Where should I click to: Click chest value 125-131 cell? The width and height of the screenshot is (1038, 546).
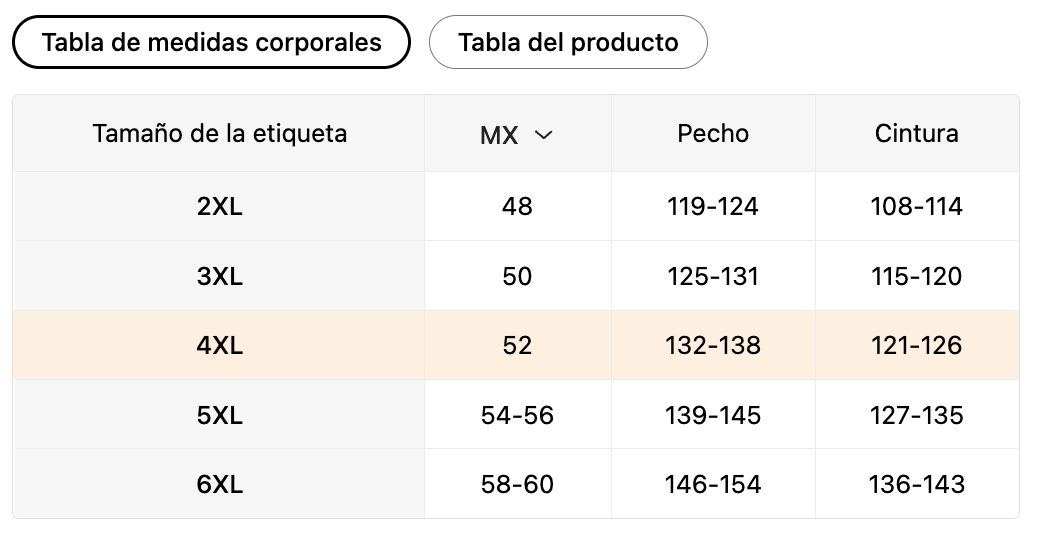click(713, 276)
